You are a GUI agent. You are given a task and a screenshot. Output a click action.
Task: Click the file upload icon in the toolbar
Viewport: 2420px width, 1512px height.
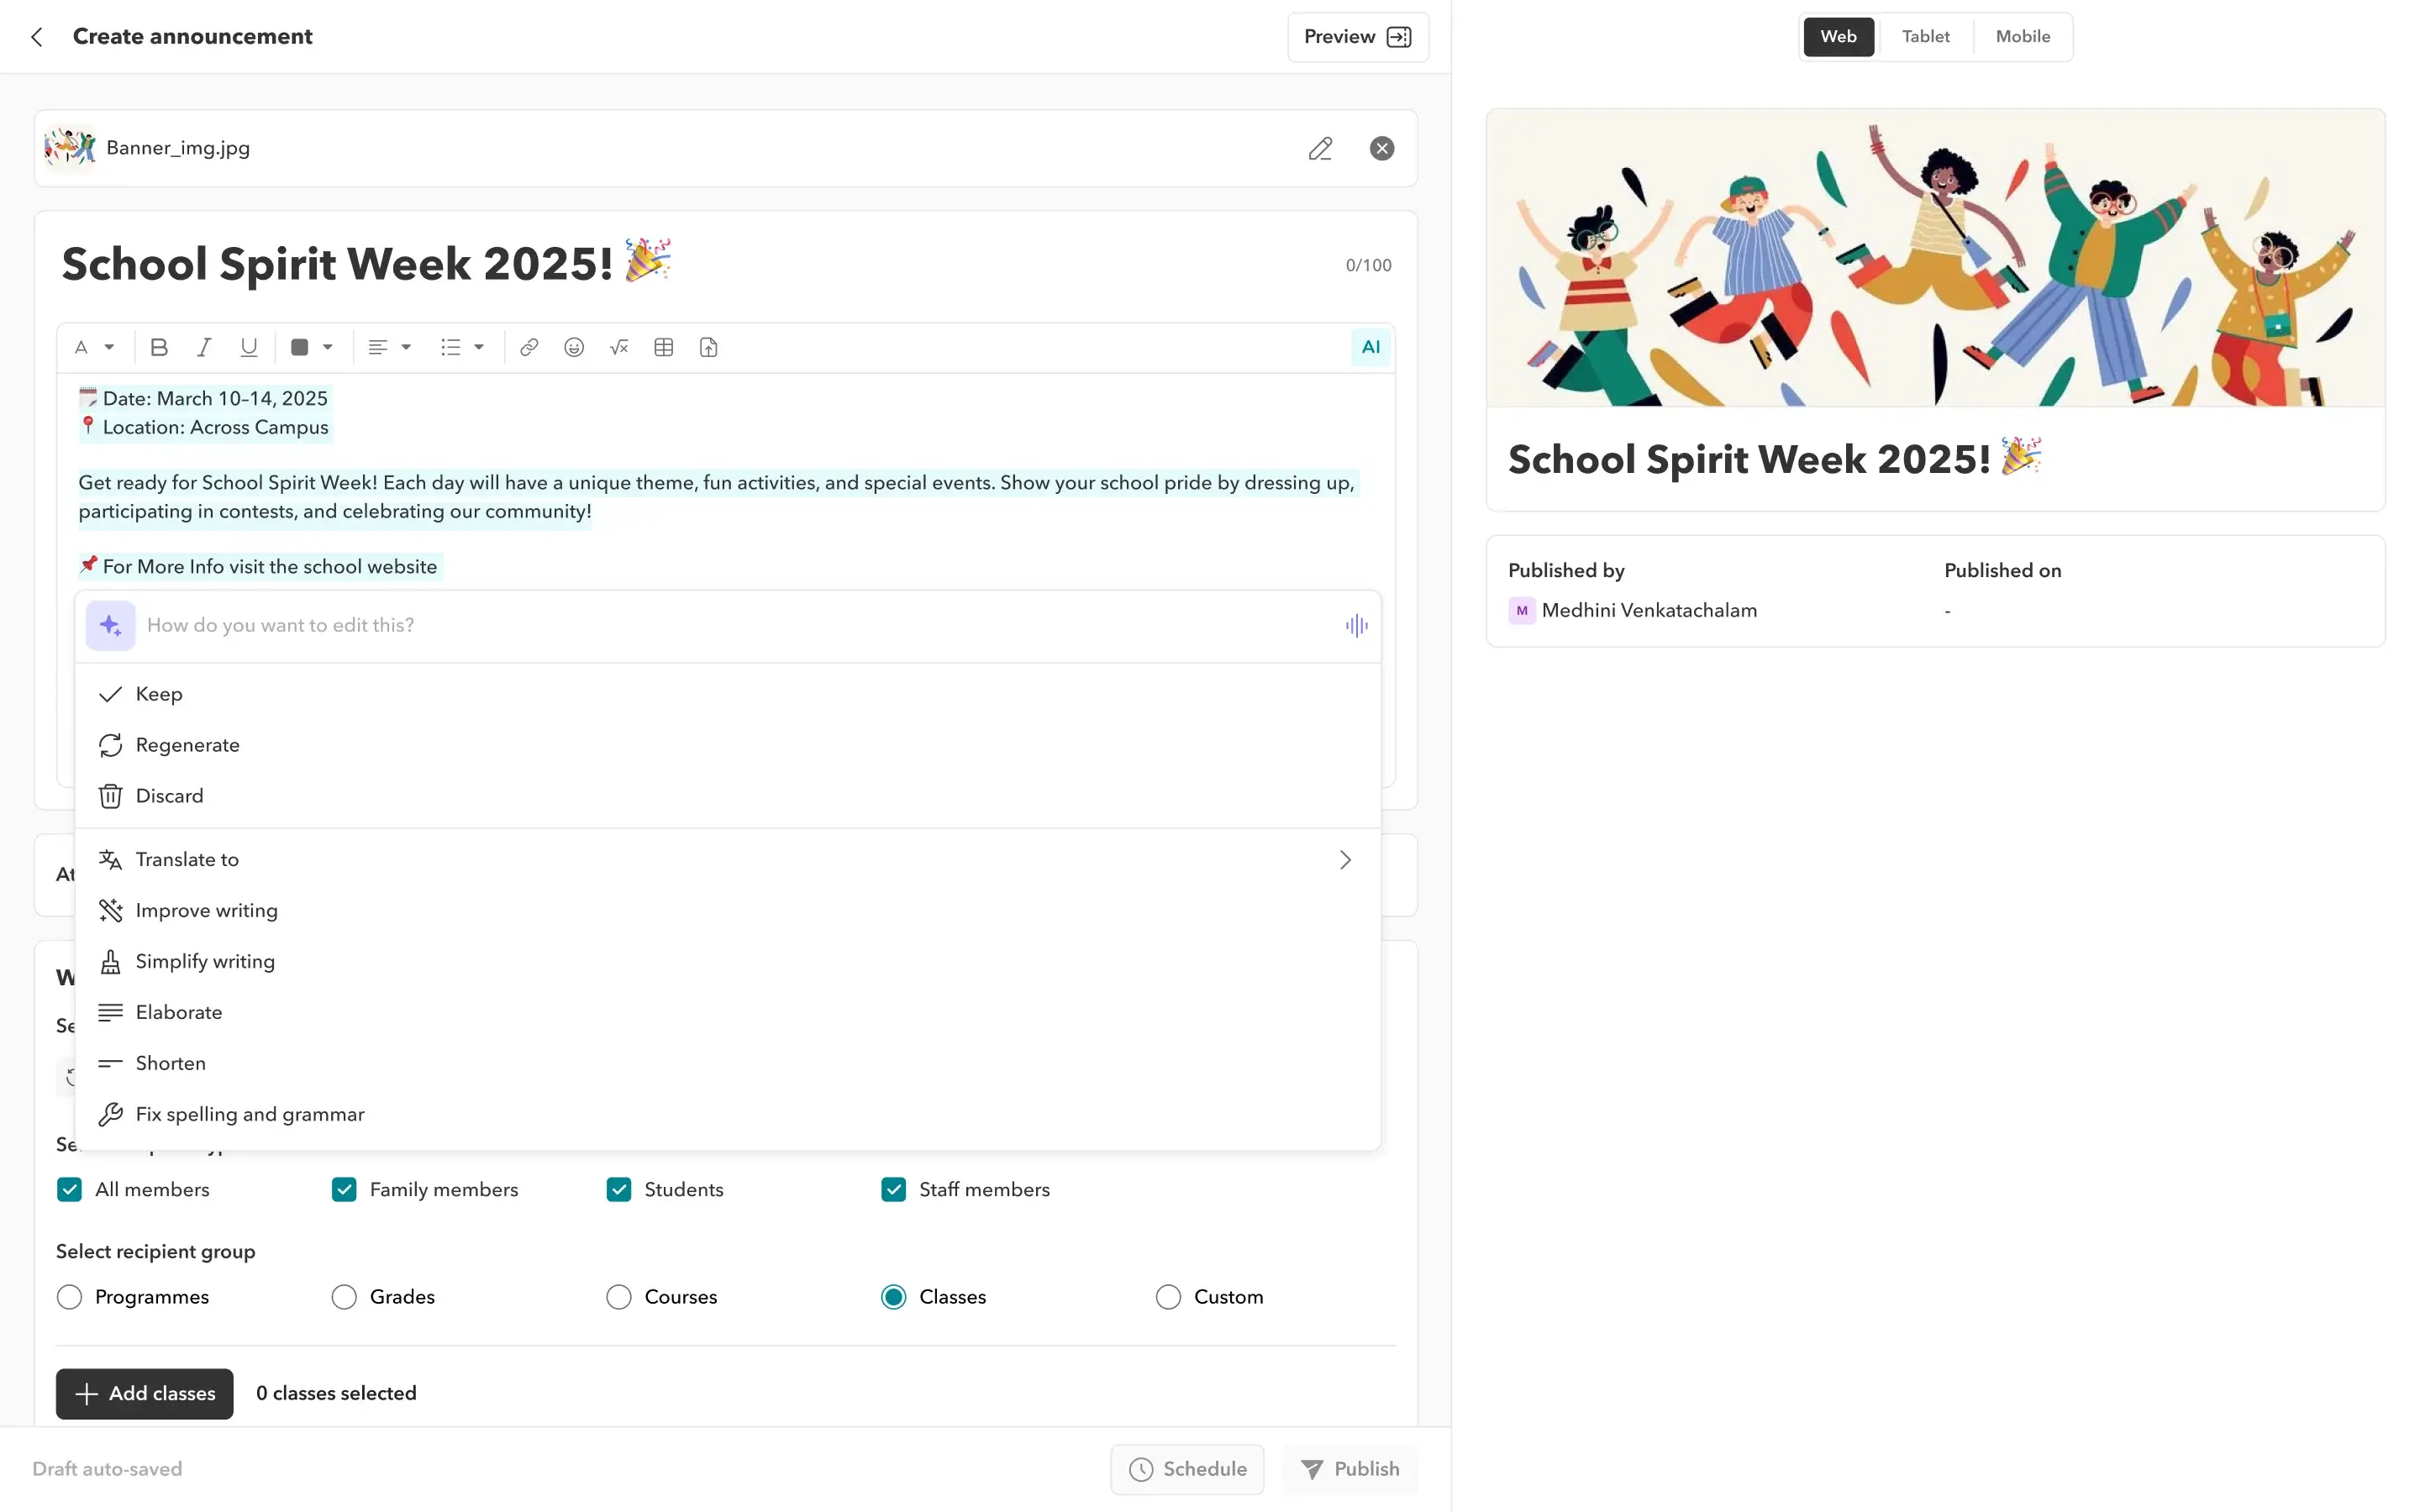[709, 347]
